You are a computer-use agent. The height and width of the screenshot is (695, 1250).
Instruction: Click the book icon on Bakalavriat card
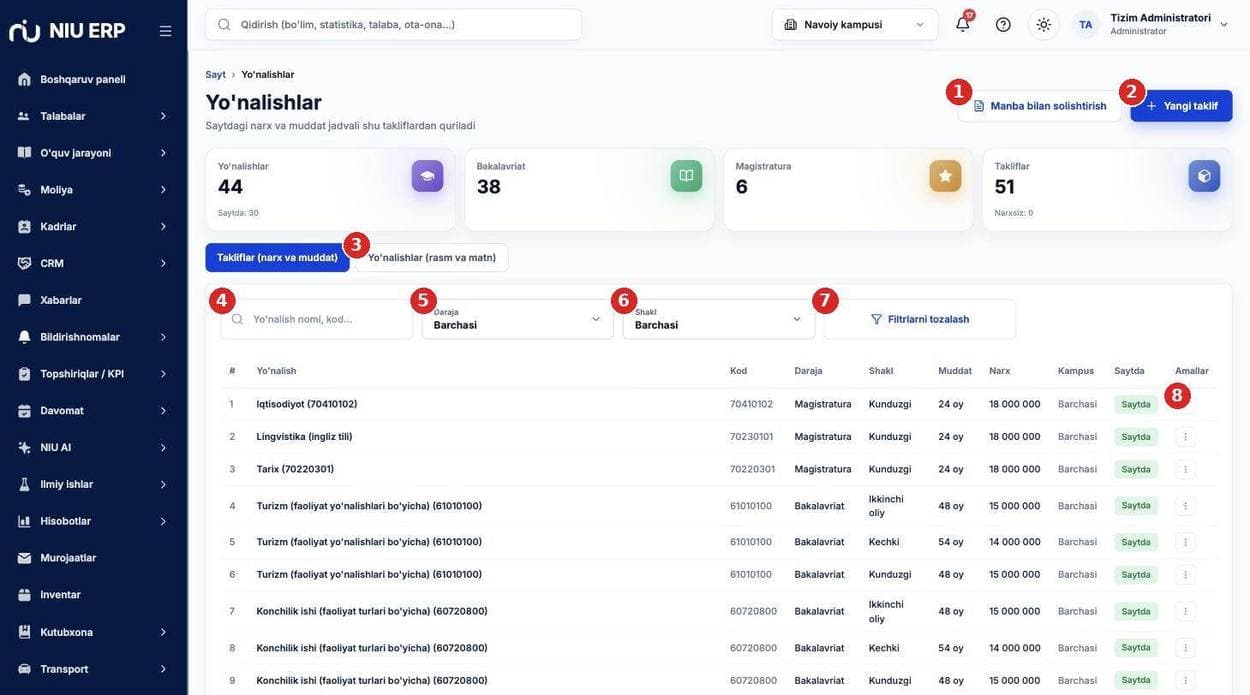click(x=686, y=176)
